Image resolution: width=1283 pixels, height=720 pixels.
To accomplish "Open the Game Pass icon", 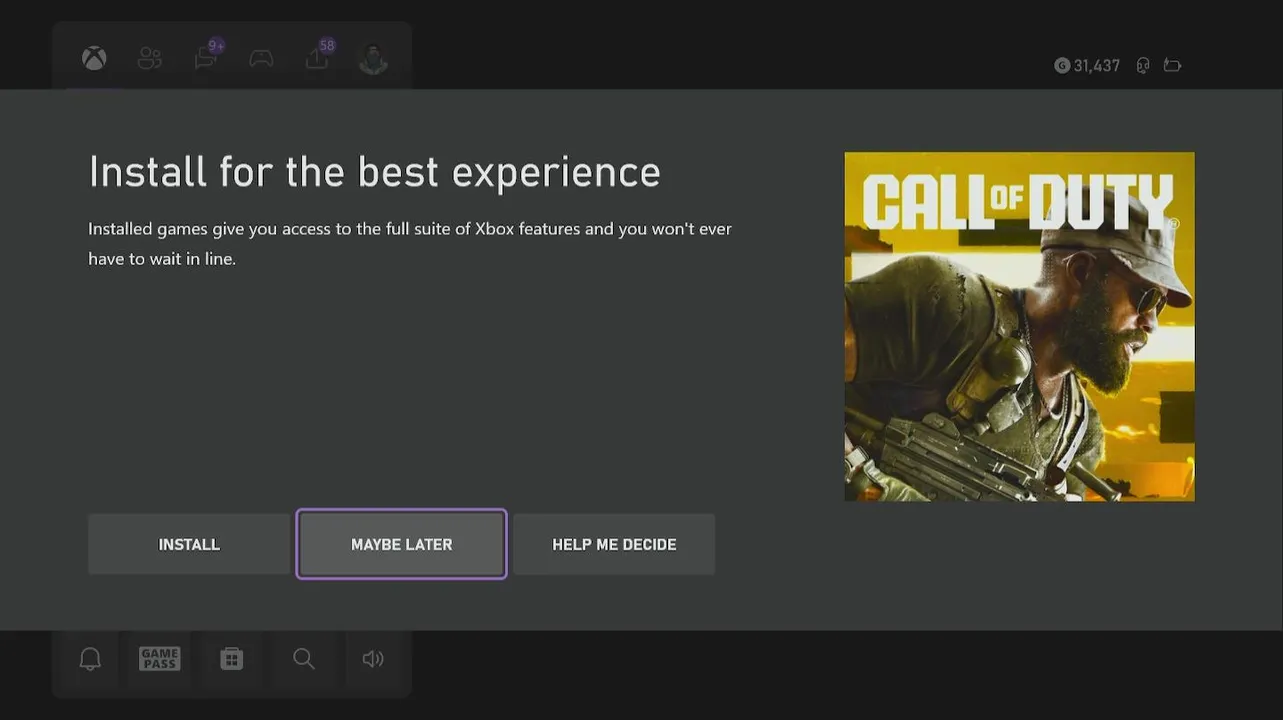I will point(160,659).
